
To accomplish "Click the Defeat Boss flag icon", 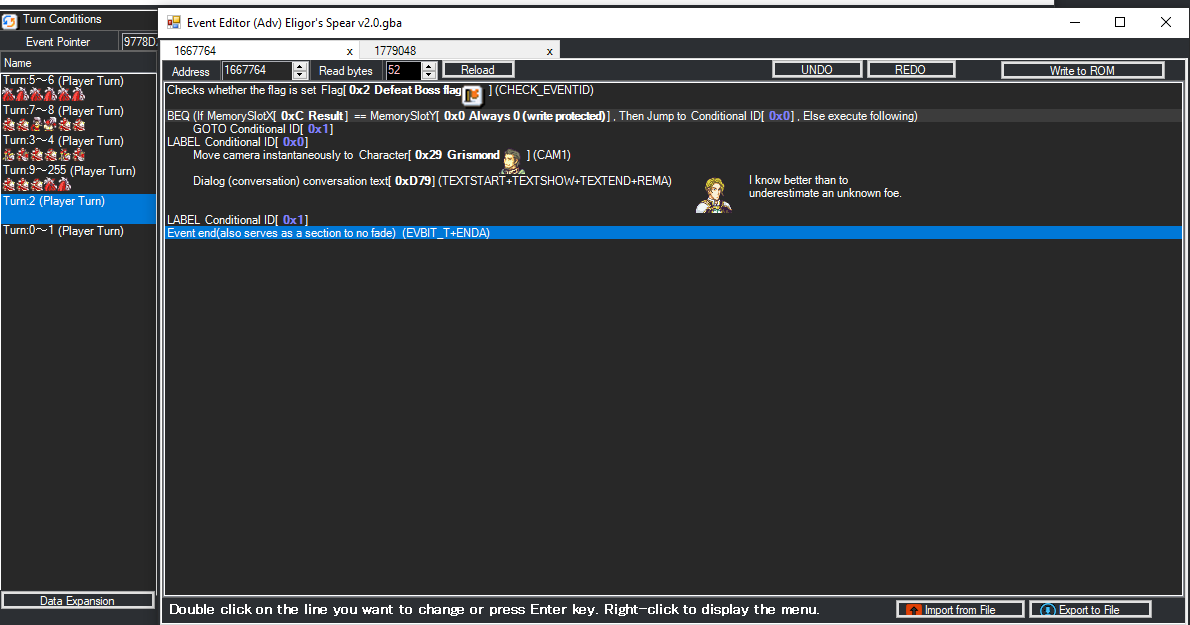I will 473,94.
